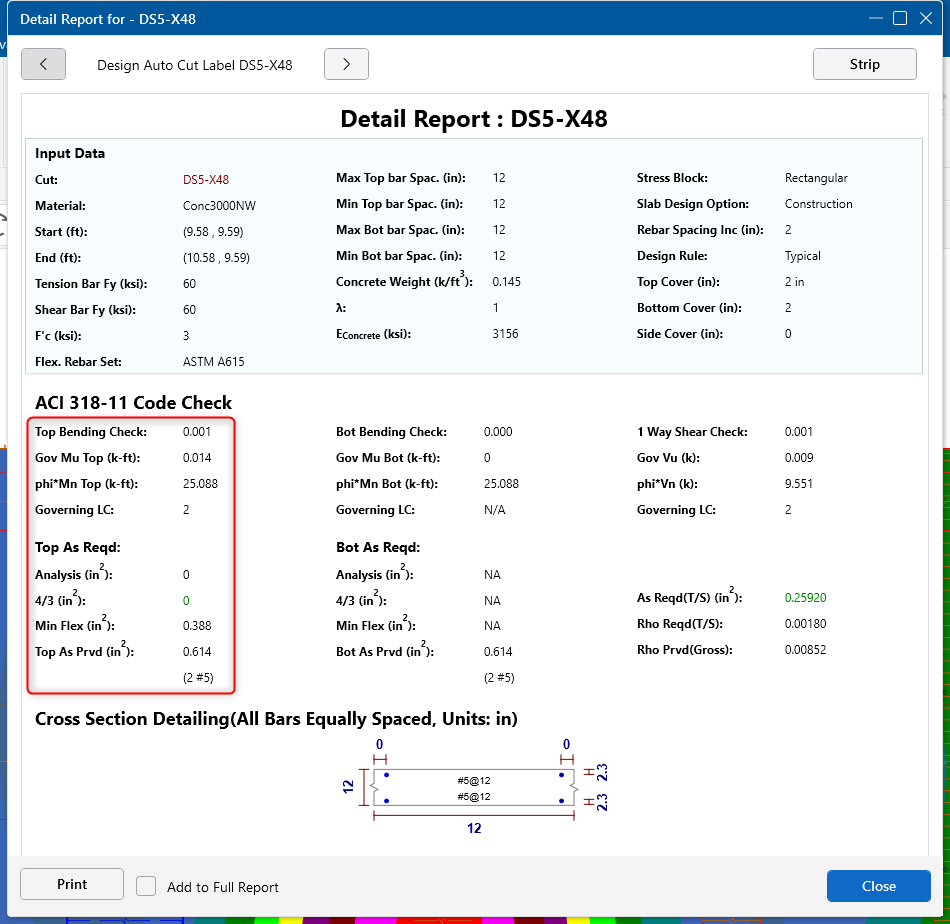This screenshot has height=924, width=950.
Task: Click the Strip button
Action: pos(864,64)
